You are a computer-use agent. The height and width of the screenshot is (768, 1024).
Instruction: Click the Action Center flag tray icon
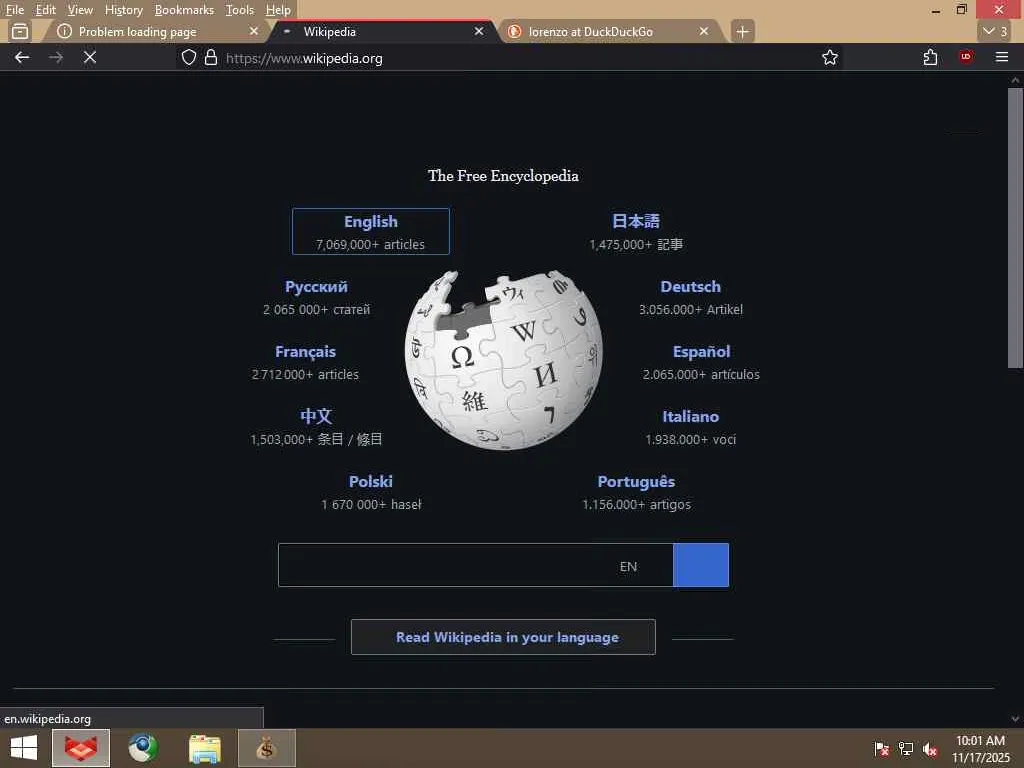pyautogui.click(x=881, y=749)
